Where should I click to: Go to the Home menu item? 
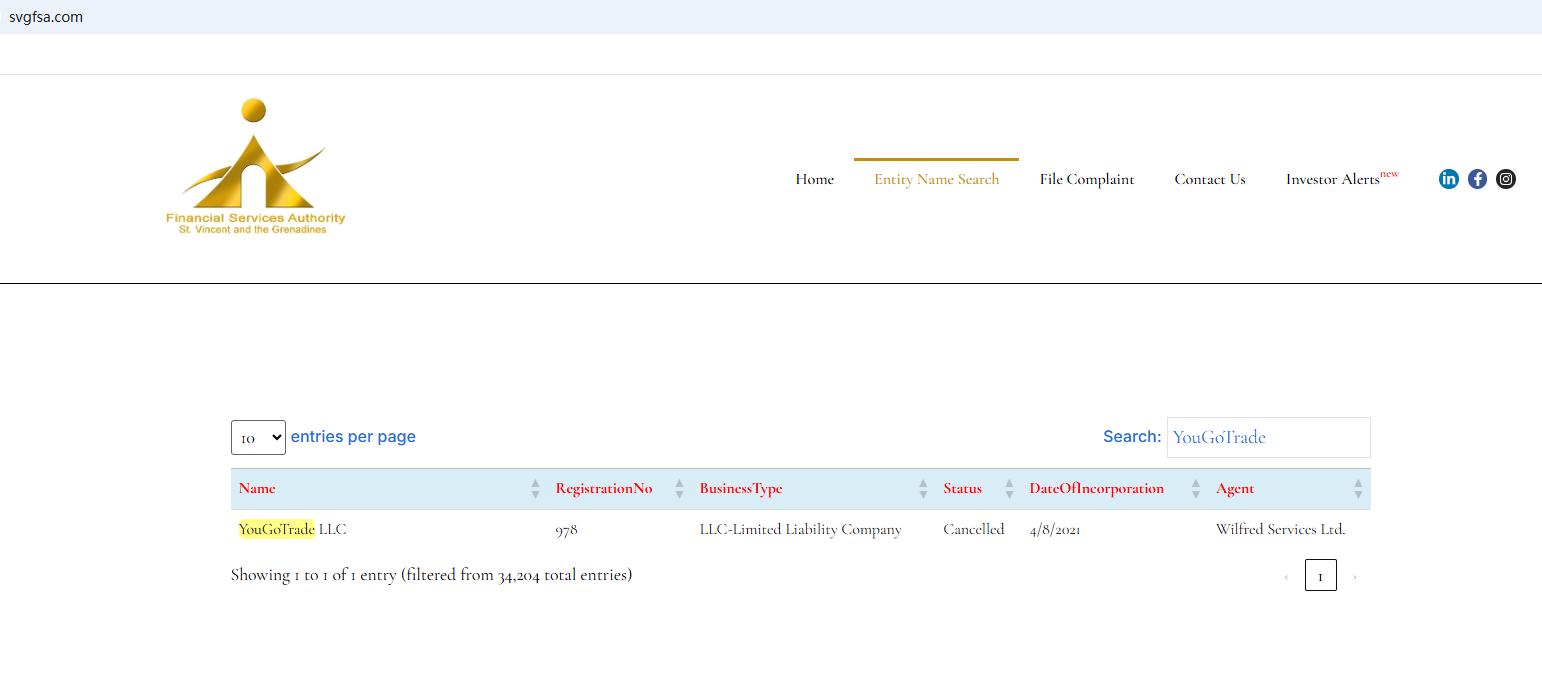tap(814, 180)
